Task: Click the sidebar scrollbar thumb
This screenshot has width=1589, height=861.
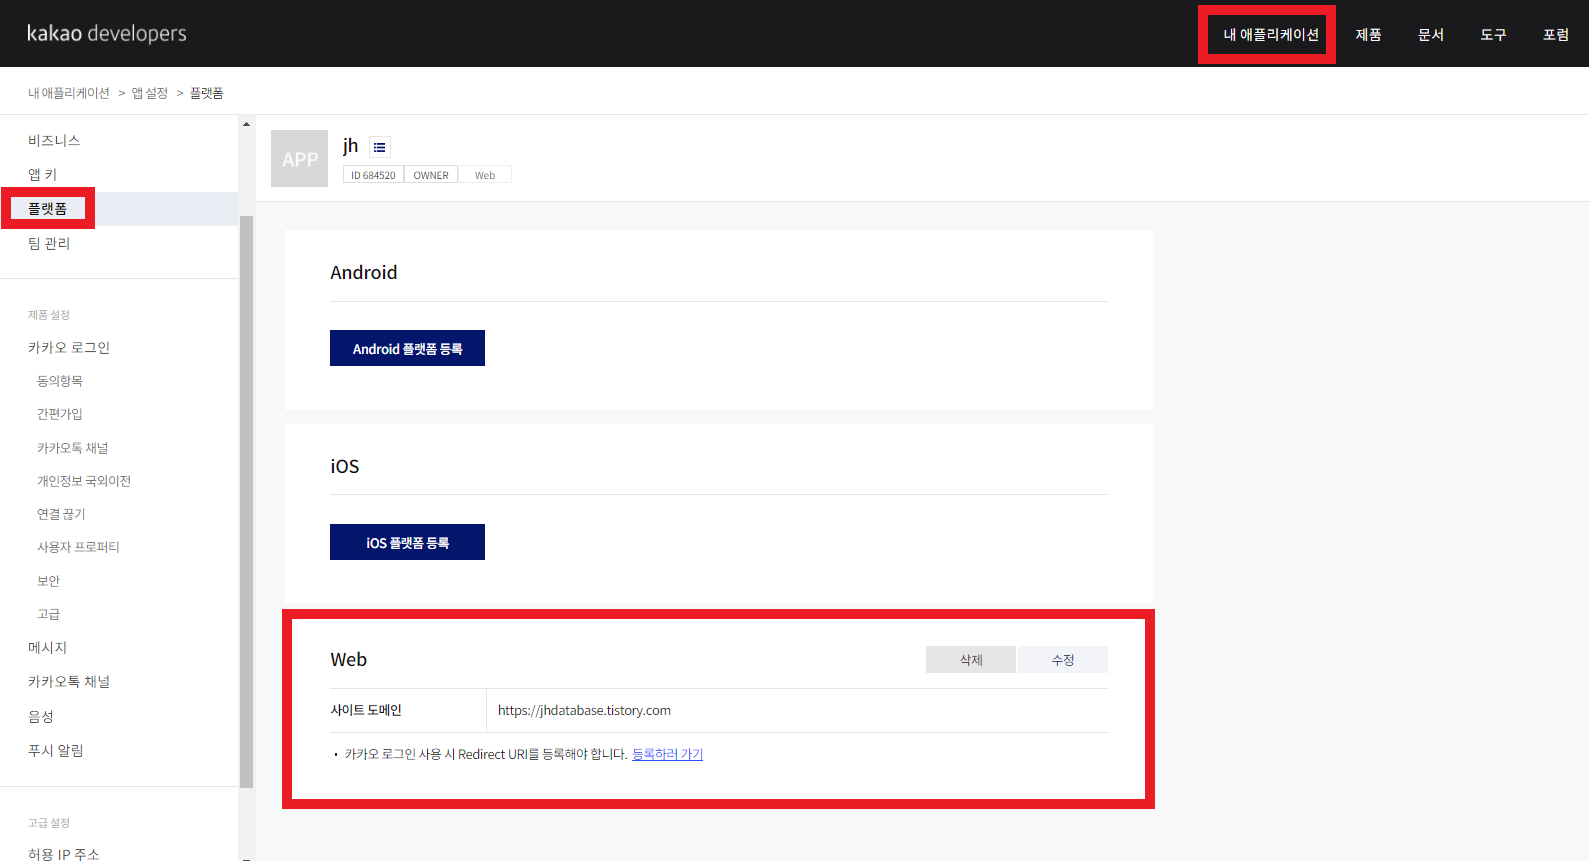Action: 246,500
